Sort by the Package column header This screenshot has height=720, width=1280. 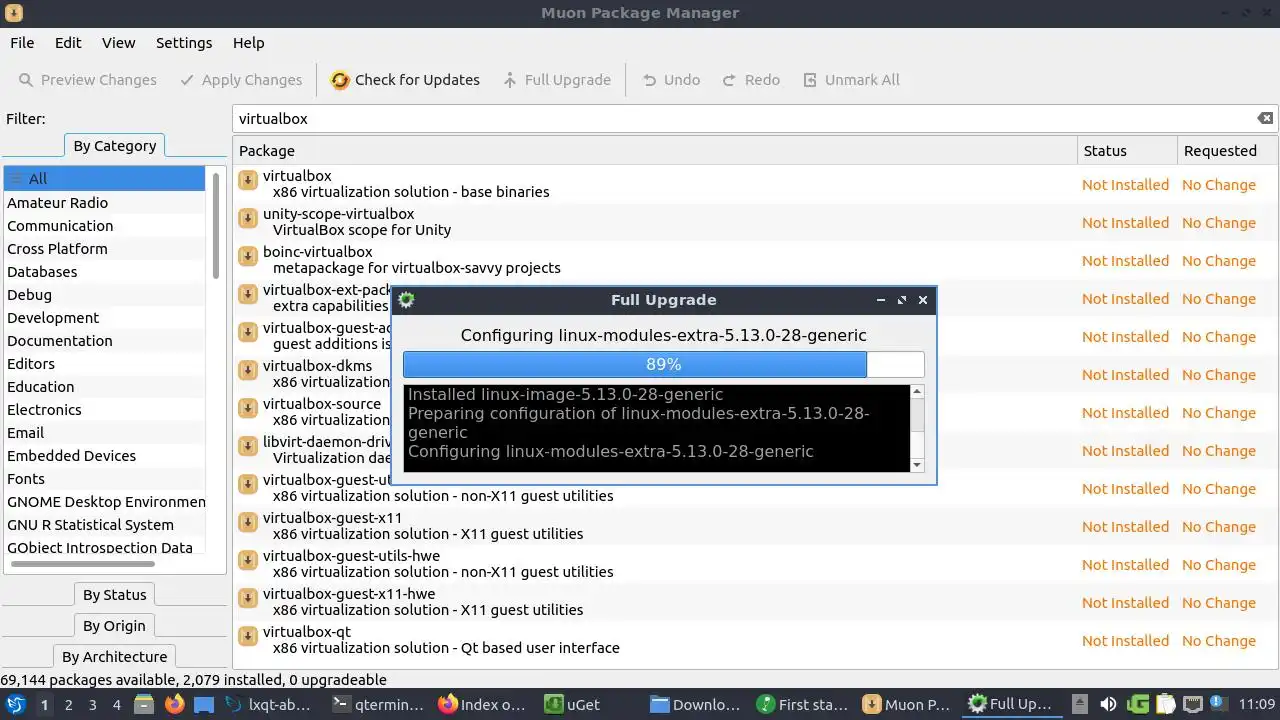[655, 151]
